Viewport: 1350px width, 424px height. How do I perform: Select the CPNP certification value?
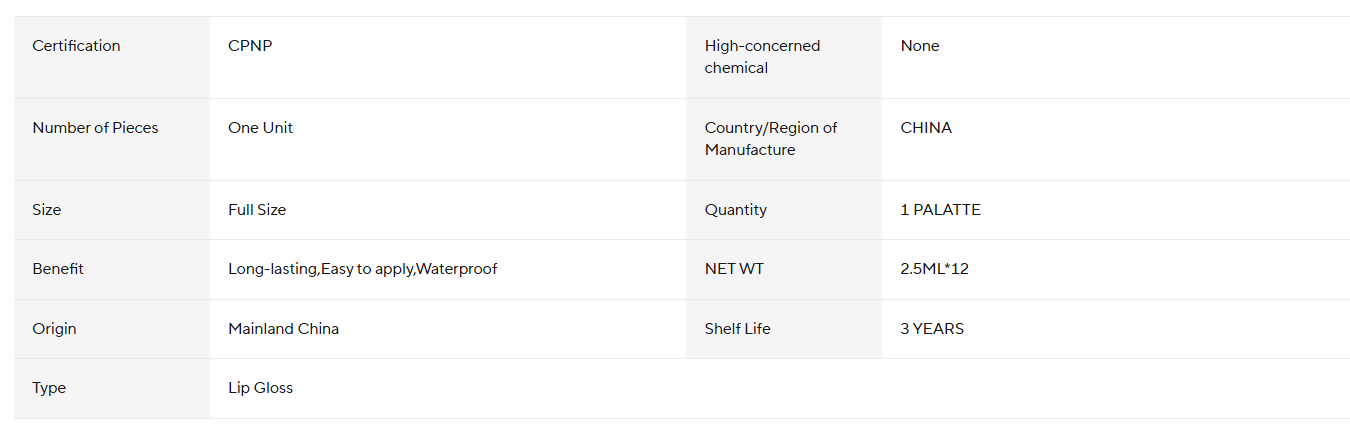250,46
